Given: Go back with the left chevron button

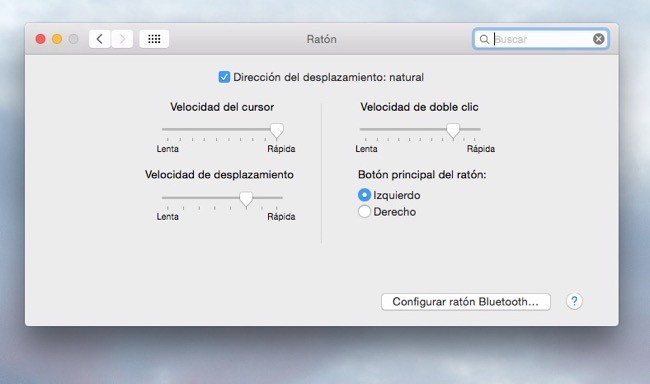Looking at the screenshot, I should [99, 39].
